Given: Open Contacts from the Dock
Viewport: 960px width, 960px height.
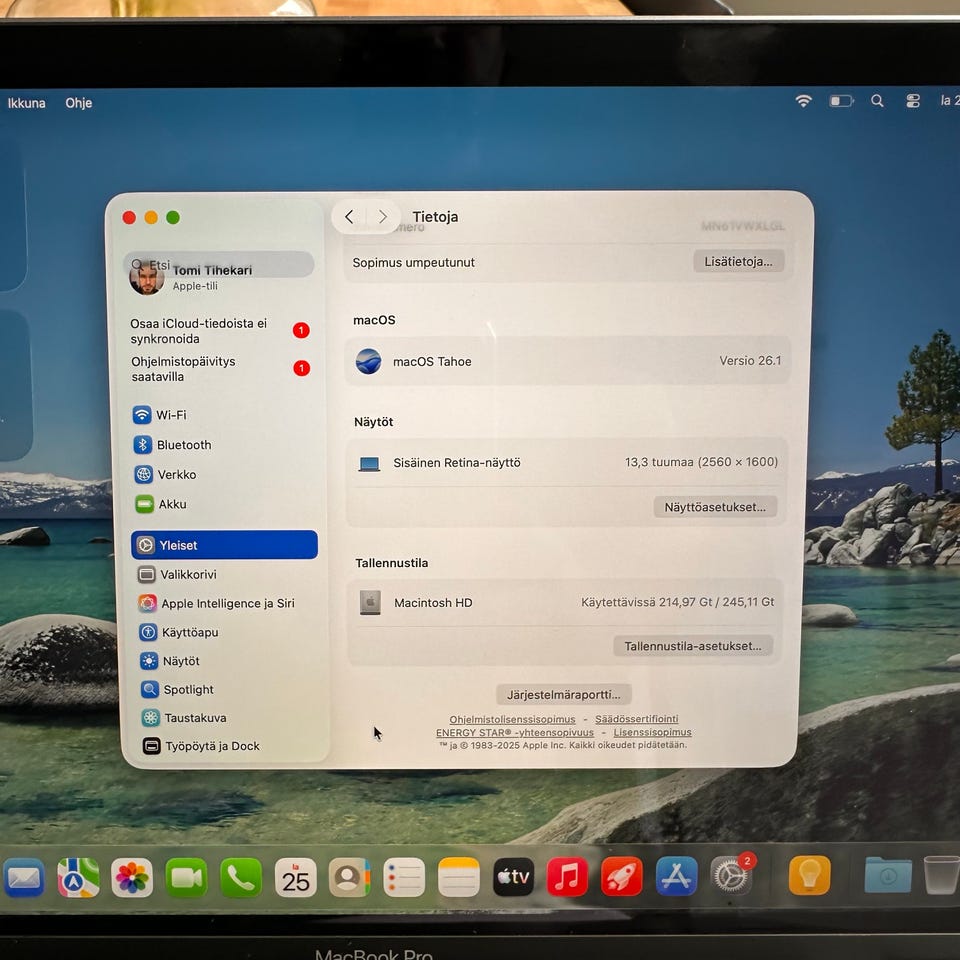Looking at the screenshot, I should point(350,878).
